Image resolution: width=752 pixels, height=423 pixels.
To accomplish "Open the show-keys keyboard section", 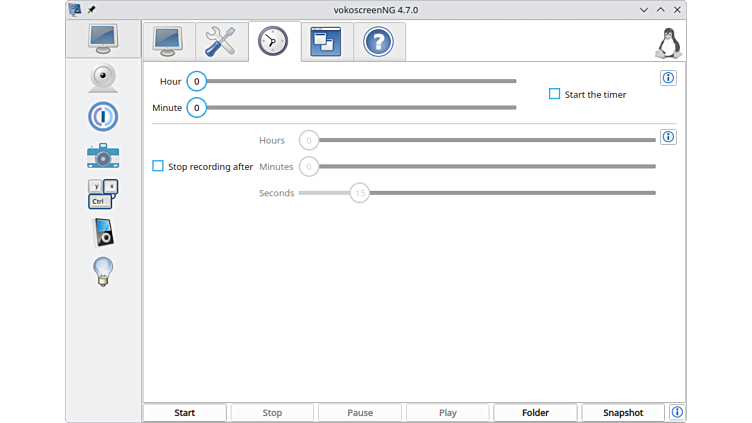I will (103, 194).
